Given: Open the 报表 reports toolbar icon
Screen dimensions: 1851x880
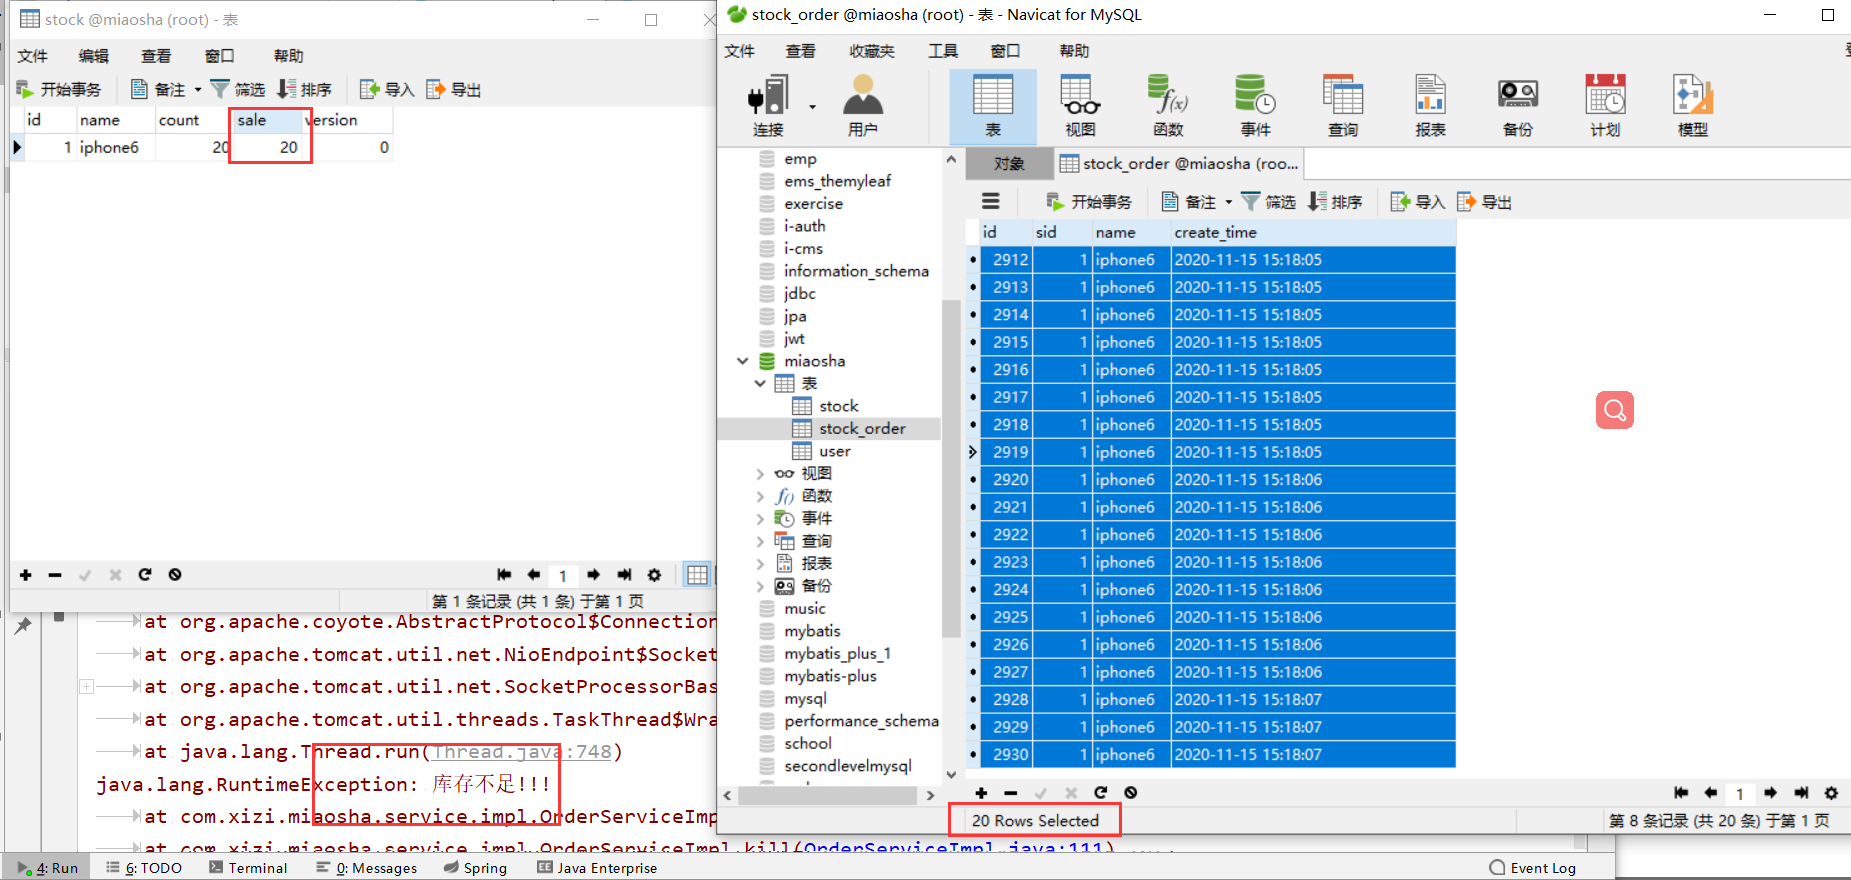Looking at the screenshot, I should click(1430, 107).
